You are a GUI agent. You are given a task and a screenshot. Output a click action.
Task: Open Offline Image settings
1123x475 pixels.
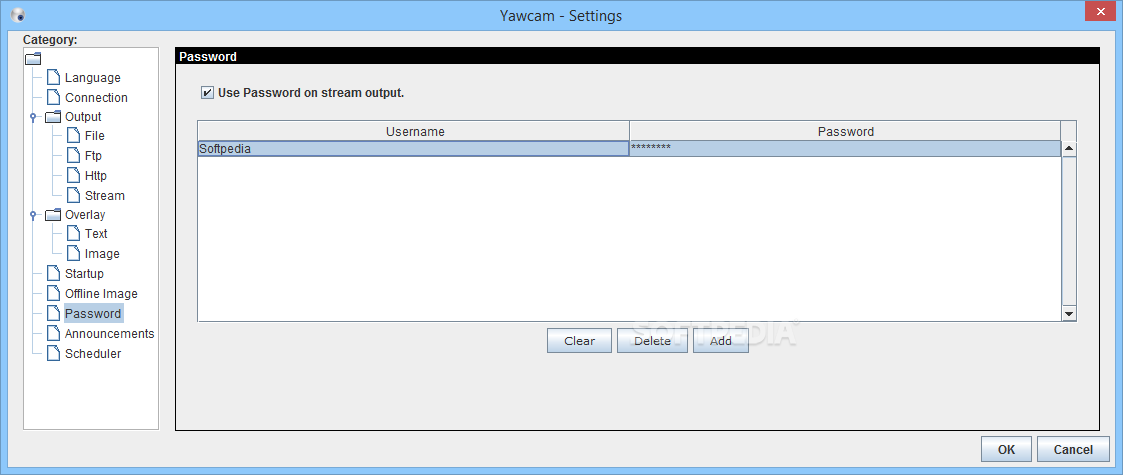pos(101,294)
